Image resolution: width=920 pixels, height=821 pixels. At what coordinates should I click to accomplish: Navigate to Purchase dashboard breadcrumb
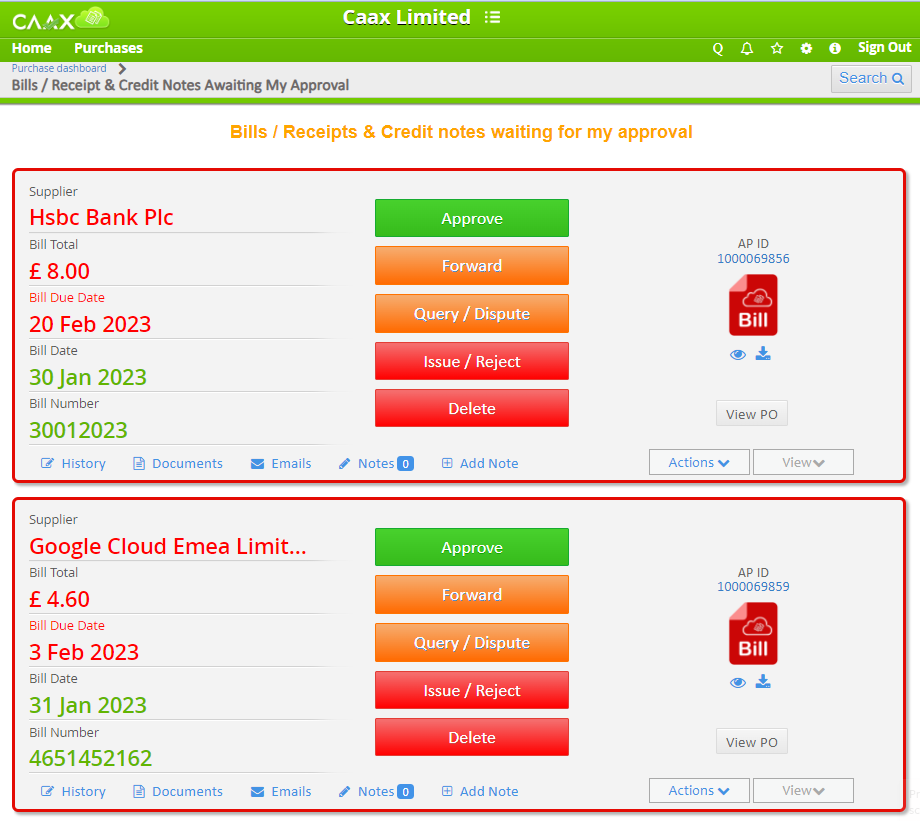click(x=59, y=68)
